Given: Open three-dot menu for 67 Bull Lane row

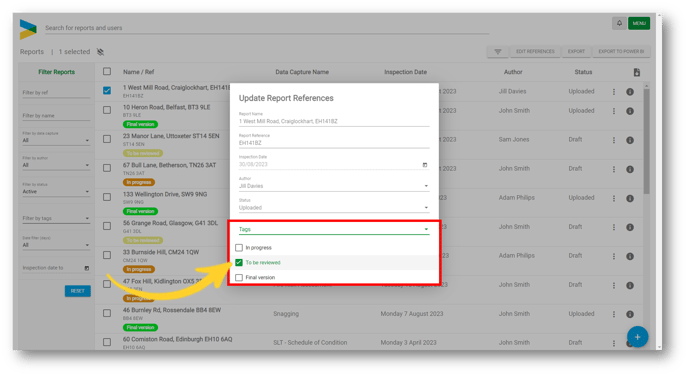Looking at the screenshot, I should 614,169.
